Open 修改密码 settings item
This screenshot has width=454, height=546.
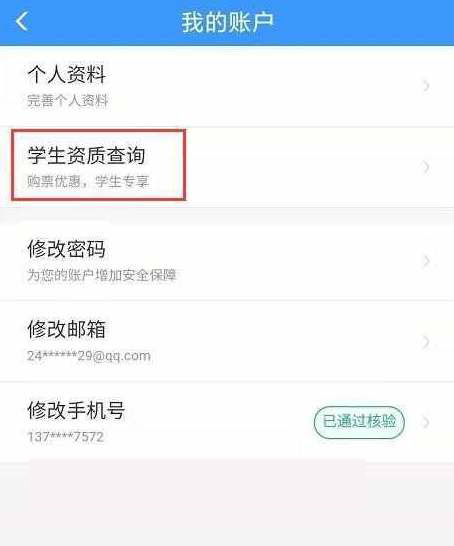227,261
